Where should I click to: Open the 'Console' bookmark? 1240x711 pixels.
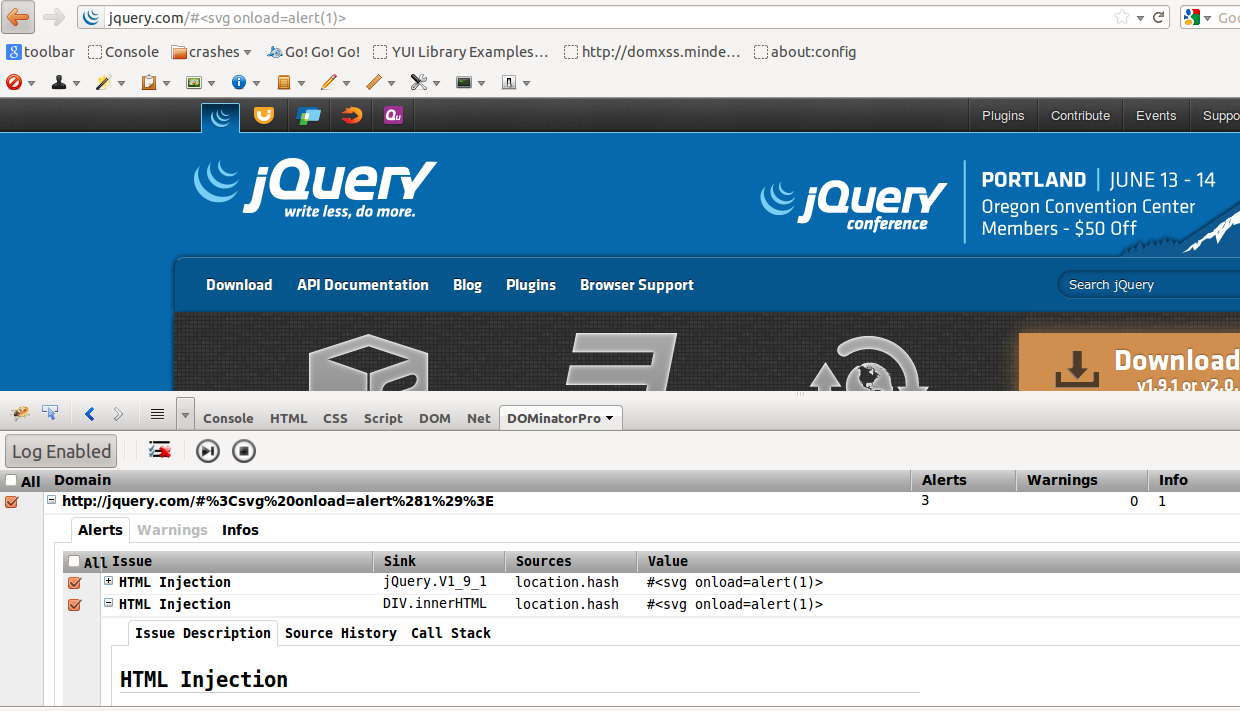pos(123,52)
